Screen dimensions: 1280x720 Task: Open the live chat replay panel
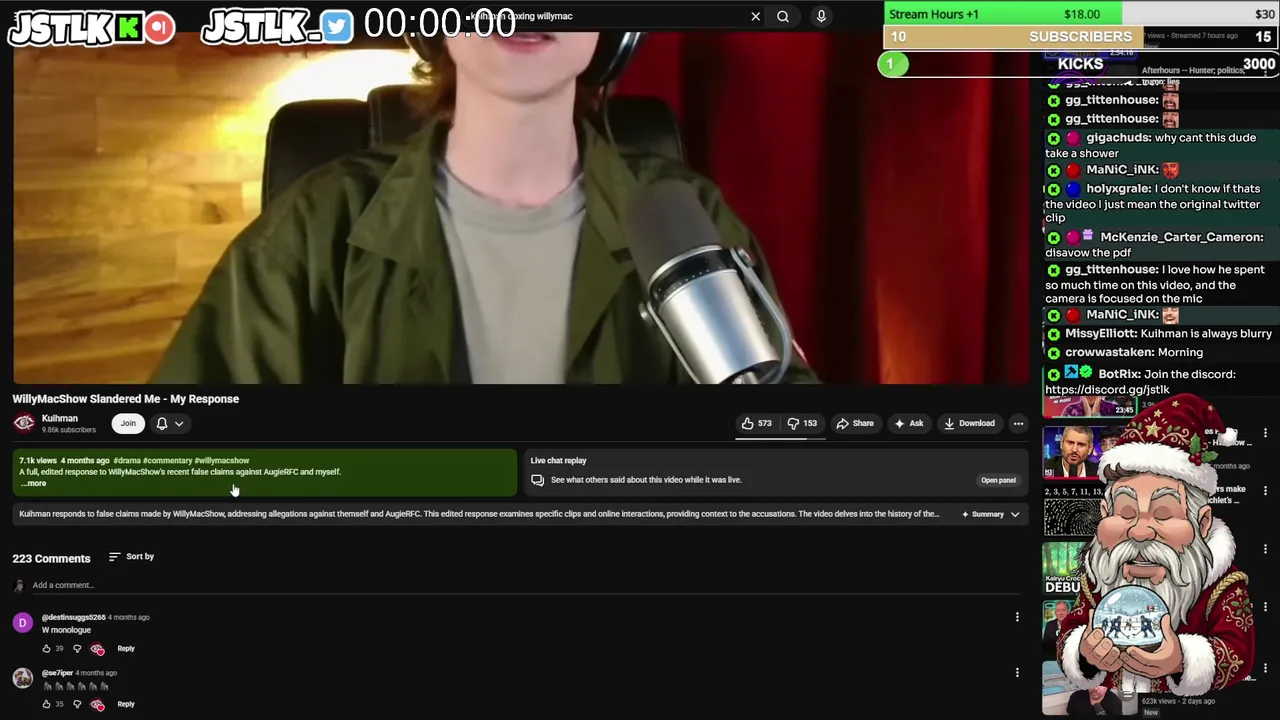pos(998,480)
